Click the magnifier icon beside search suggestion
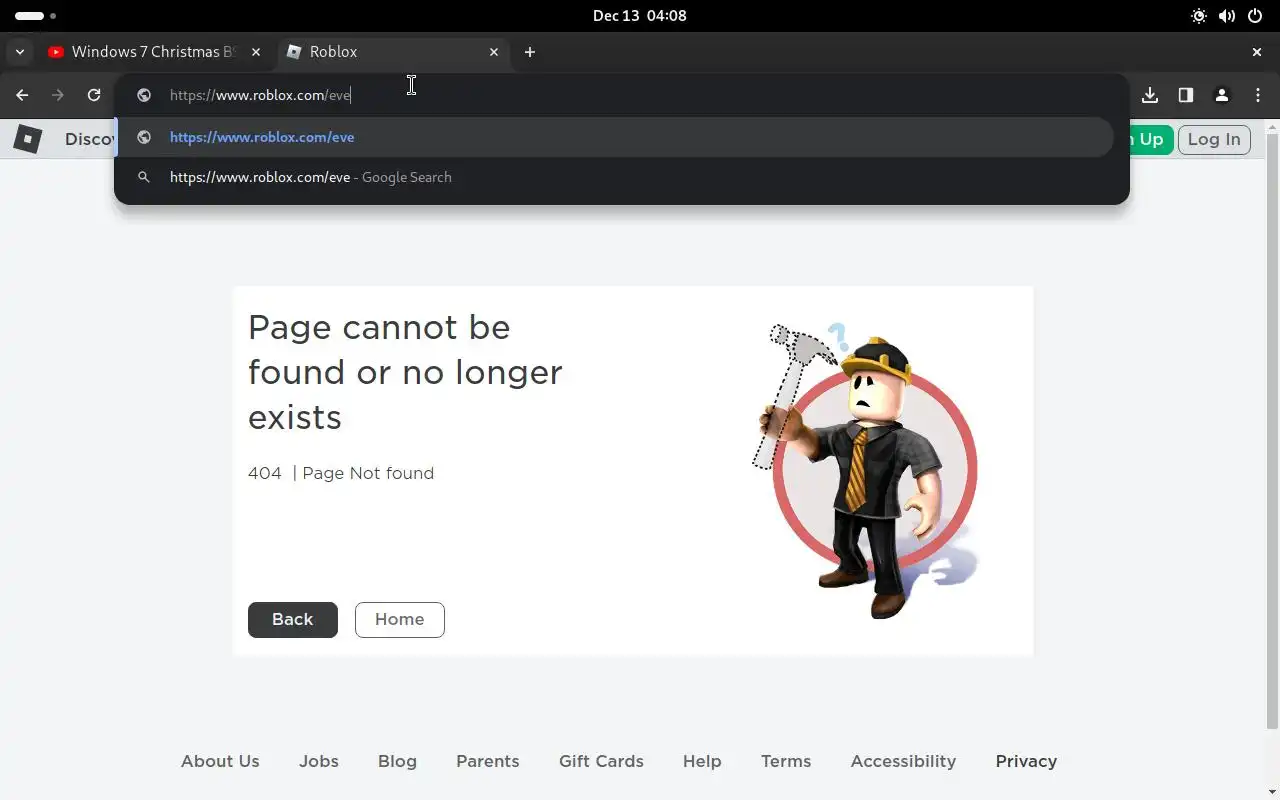 [144, 177]
